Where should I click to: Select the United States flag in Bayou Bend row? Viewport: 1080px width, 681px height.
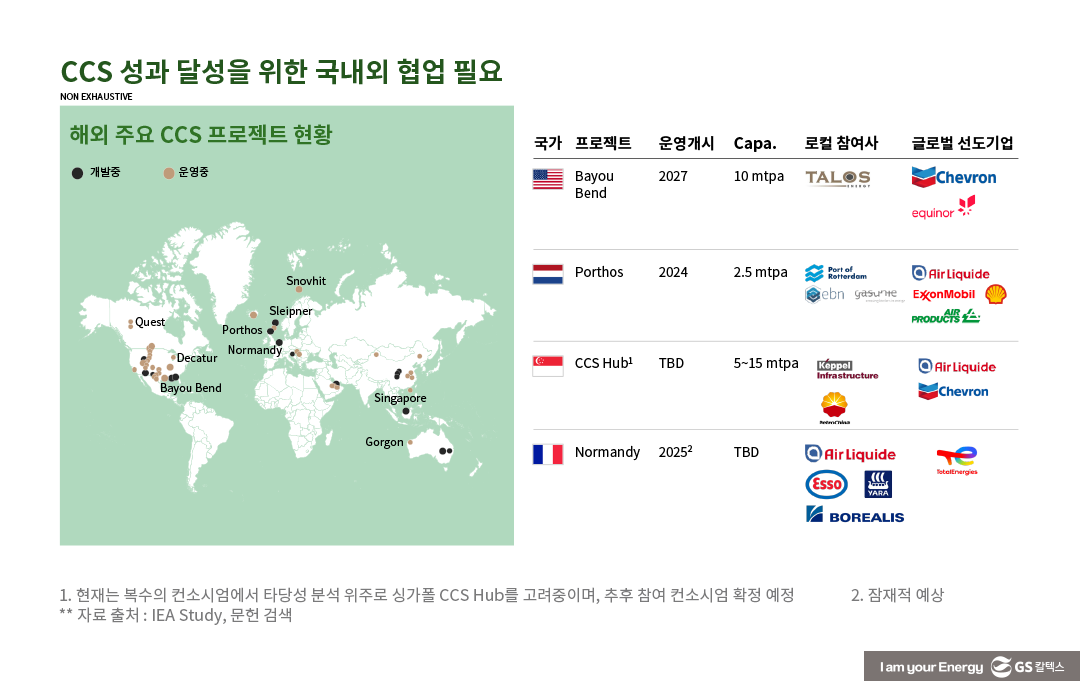pyautogui.click(x=548, y=179)
